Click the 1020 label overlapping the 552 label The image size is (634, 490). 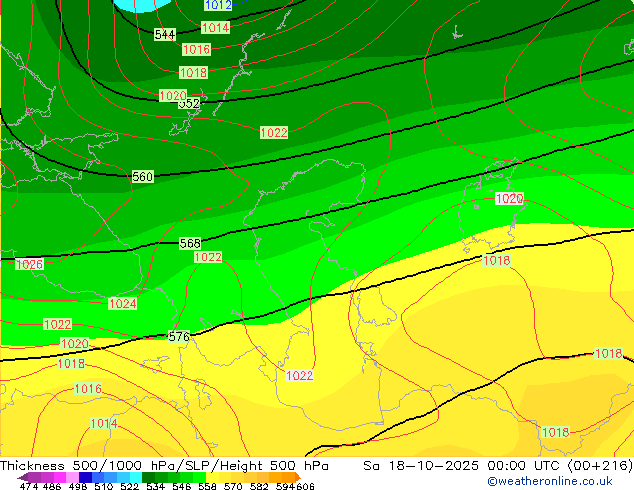(173, 95)
